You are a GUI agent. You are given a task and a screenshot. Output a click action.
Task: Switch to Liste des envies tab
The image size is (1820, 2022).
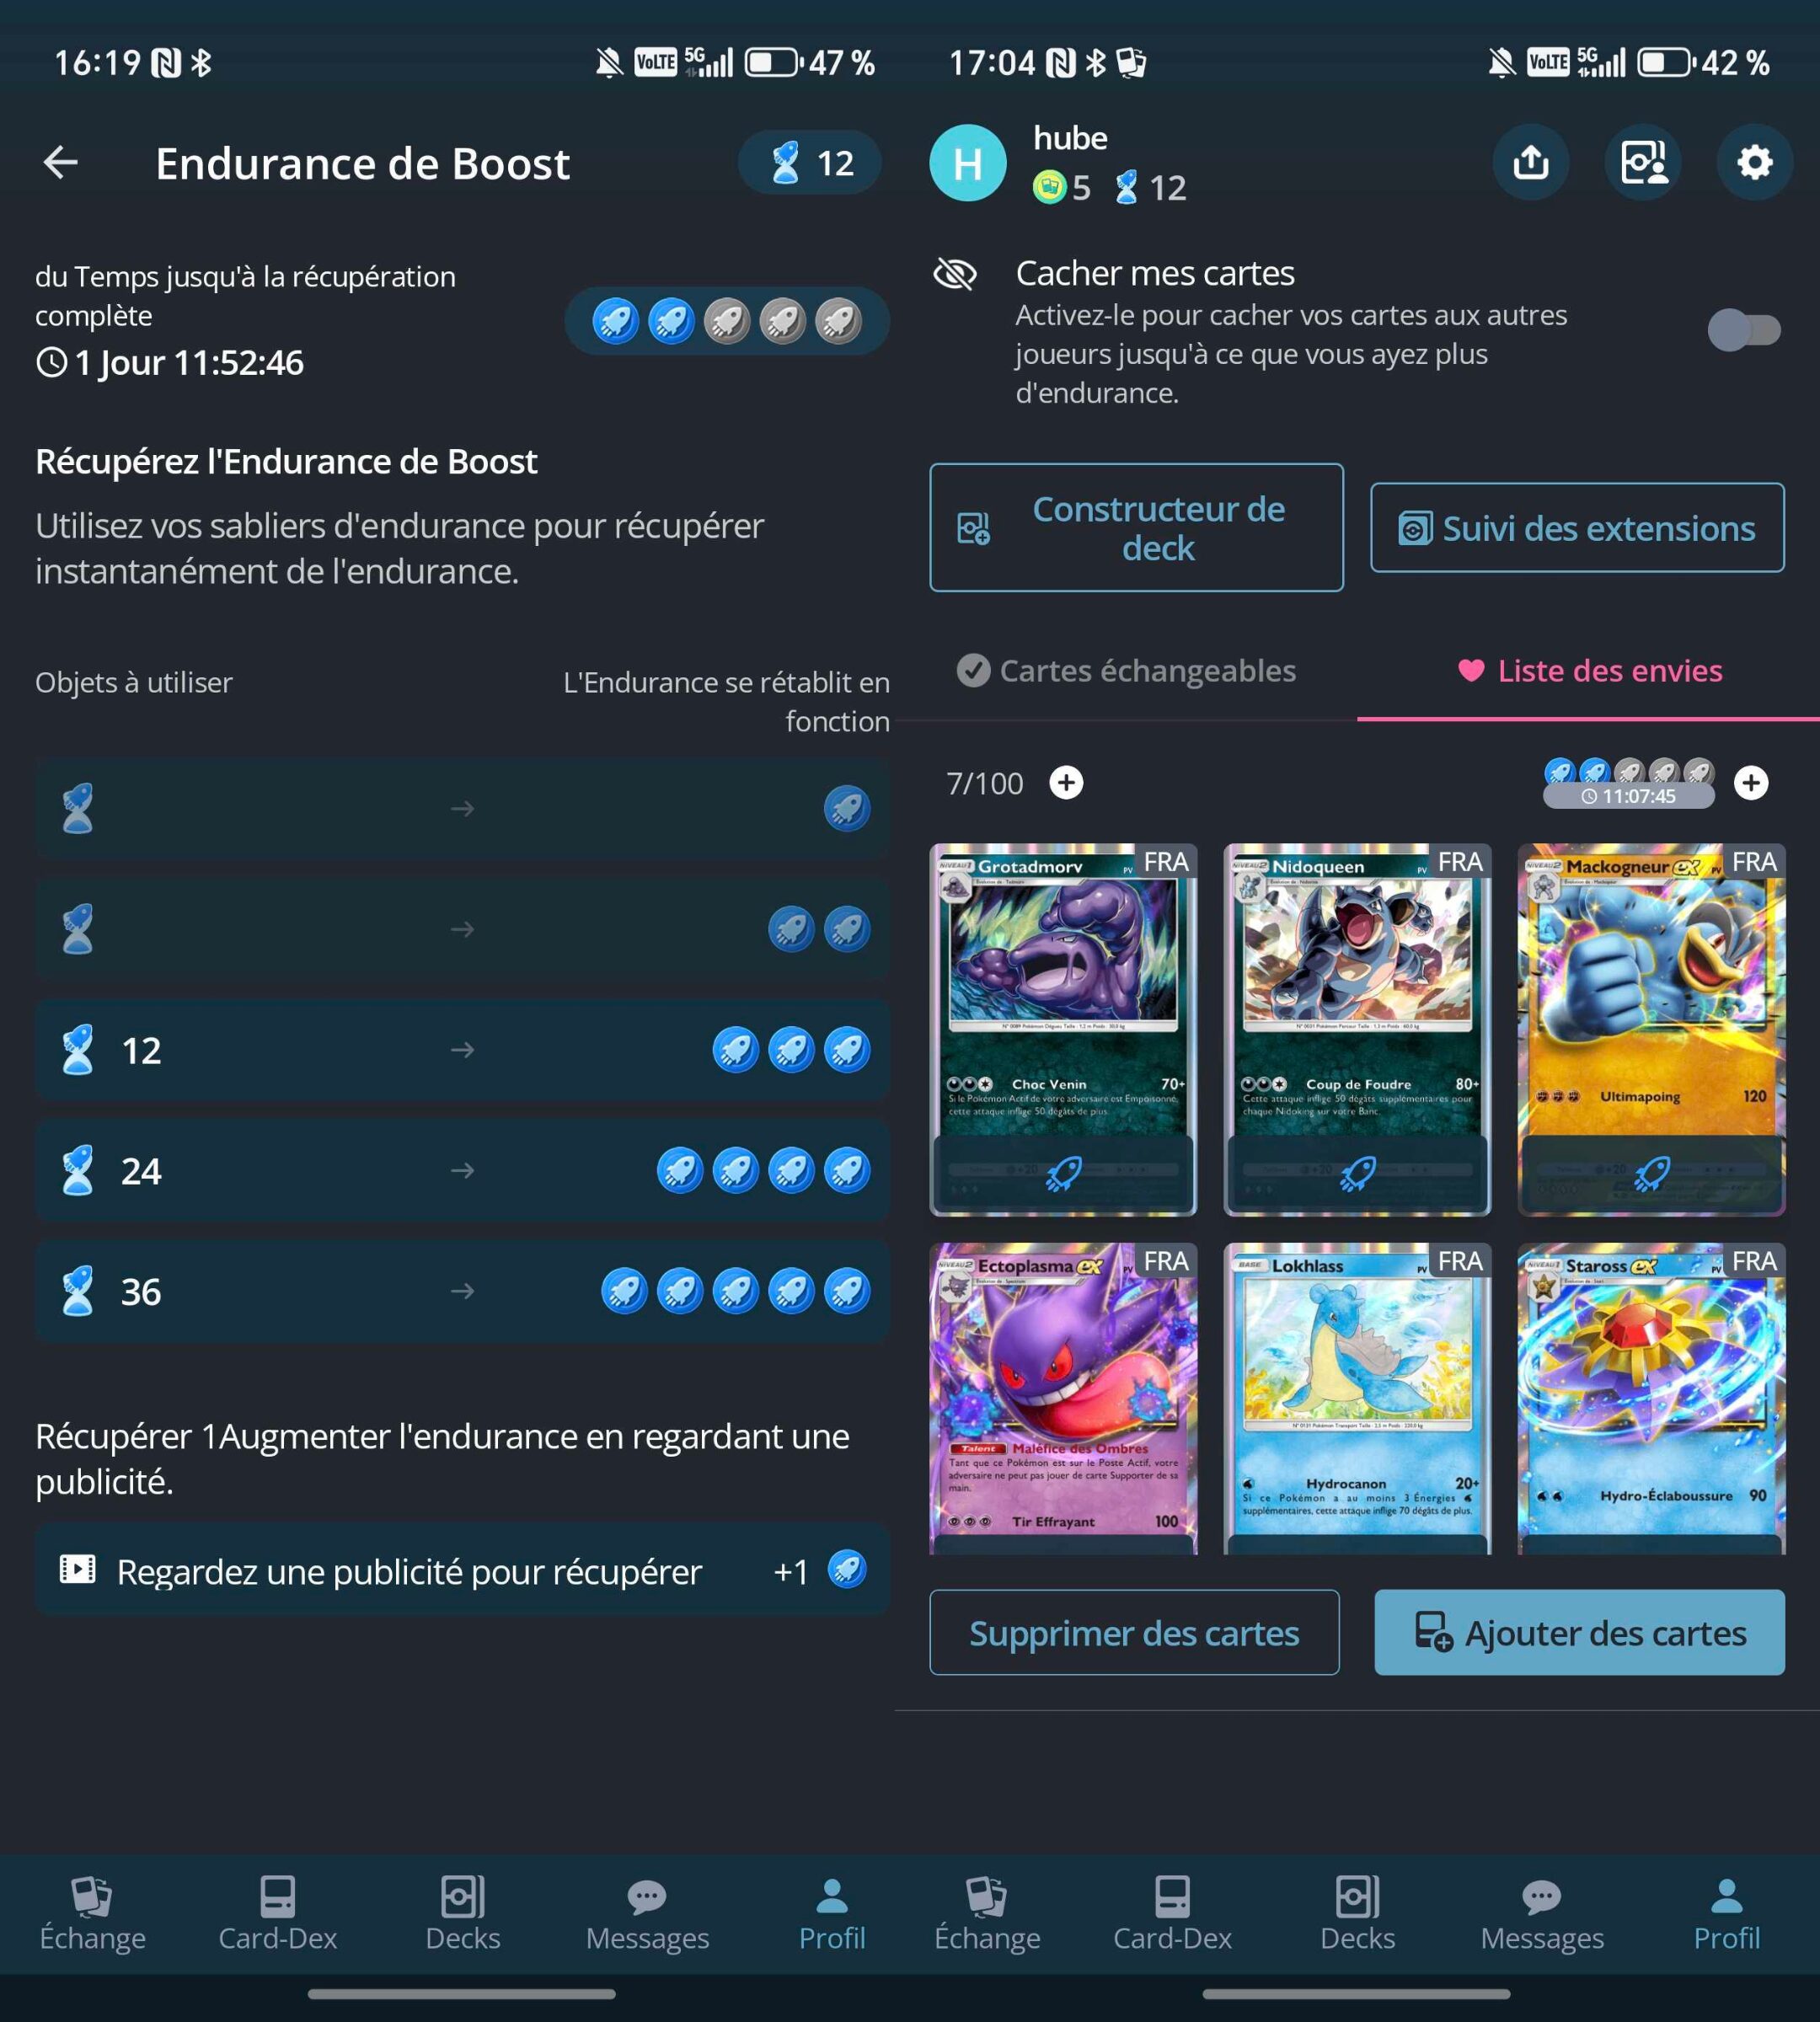click(1590, 670)
